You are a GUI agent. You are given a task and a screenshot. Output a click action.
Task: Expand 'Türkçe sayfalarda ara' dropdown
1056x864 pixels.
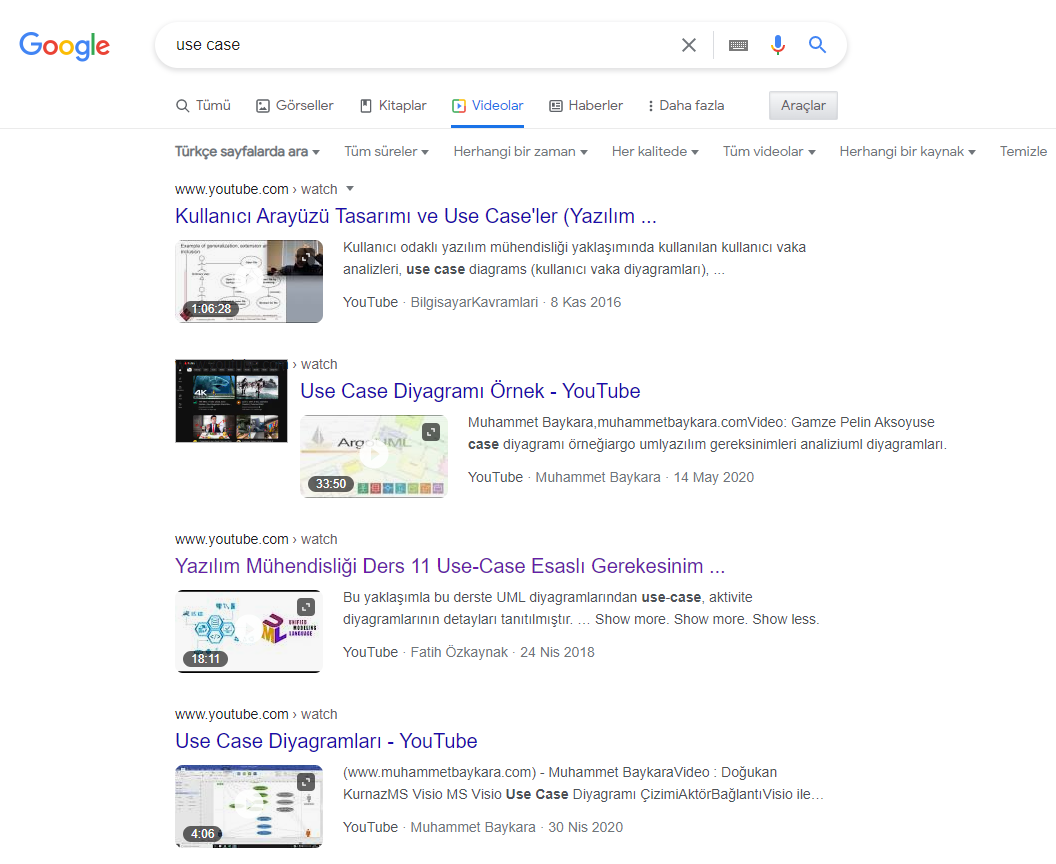tap(247, 152)
